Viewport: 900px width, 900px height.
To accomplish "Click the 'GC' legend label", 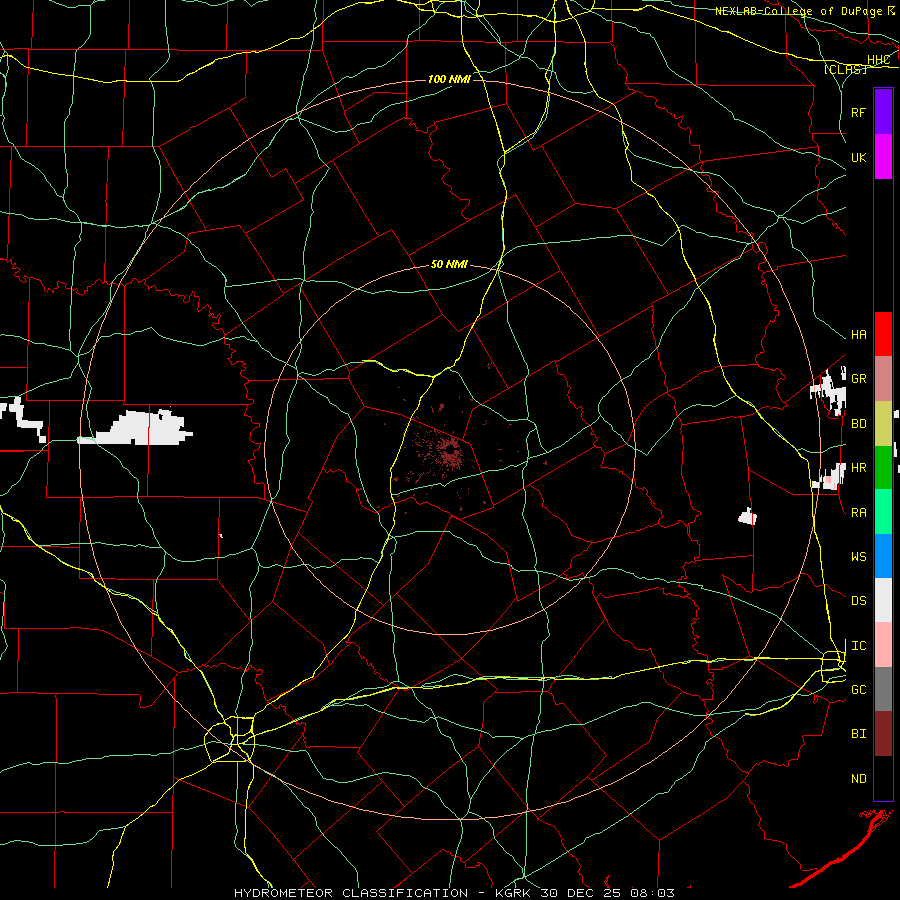I will tap(858, 690).
